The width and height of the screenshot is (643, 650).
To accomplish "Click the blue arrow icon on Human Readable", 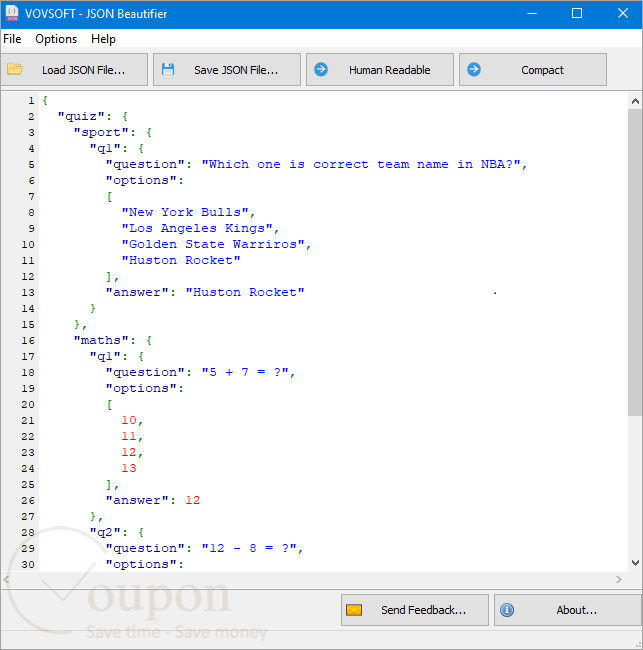I will tap(321, 69).
